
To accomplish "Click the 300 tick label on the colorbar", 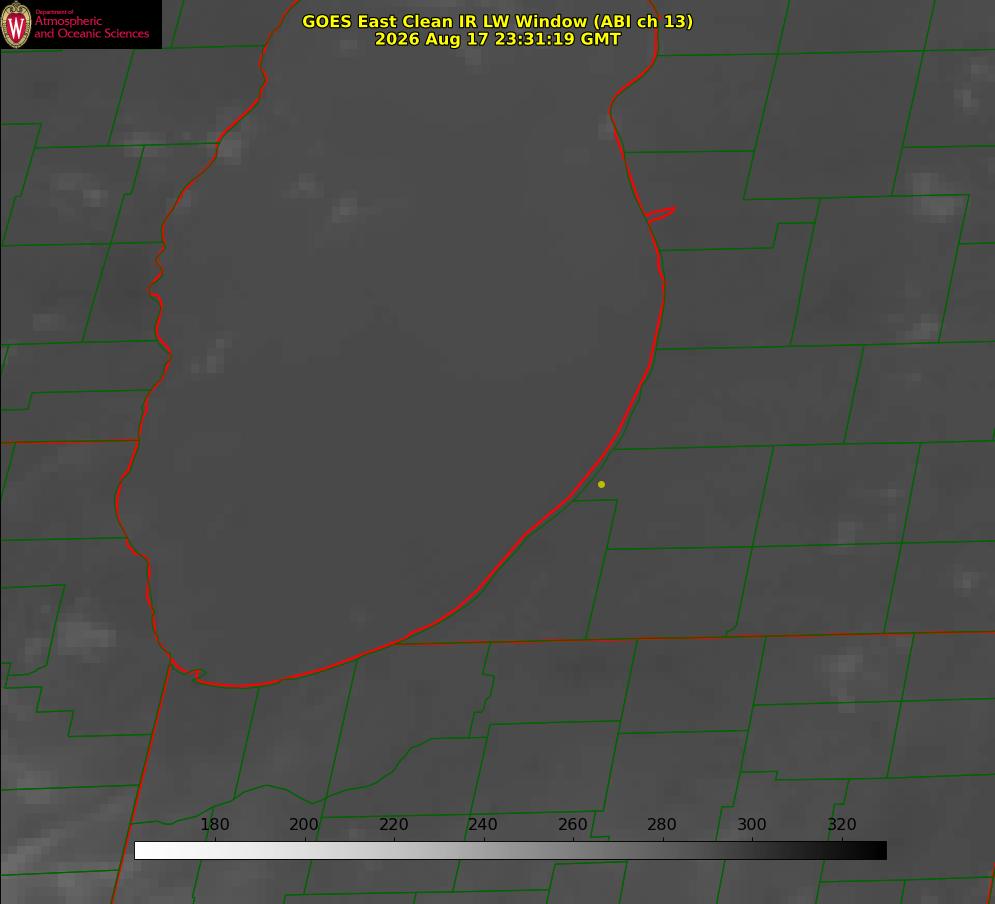I will coord(752,824).
